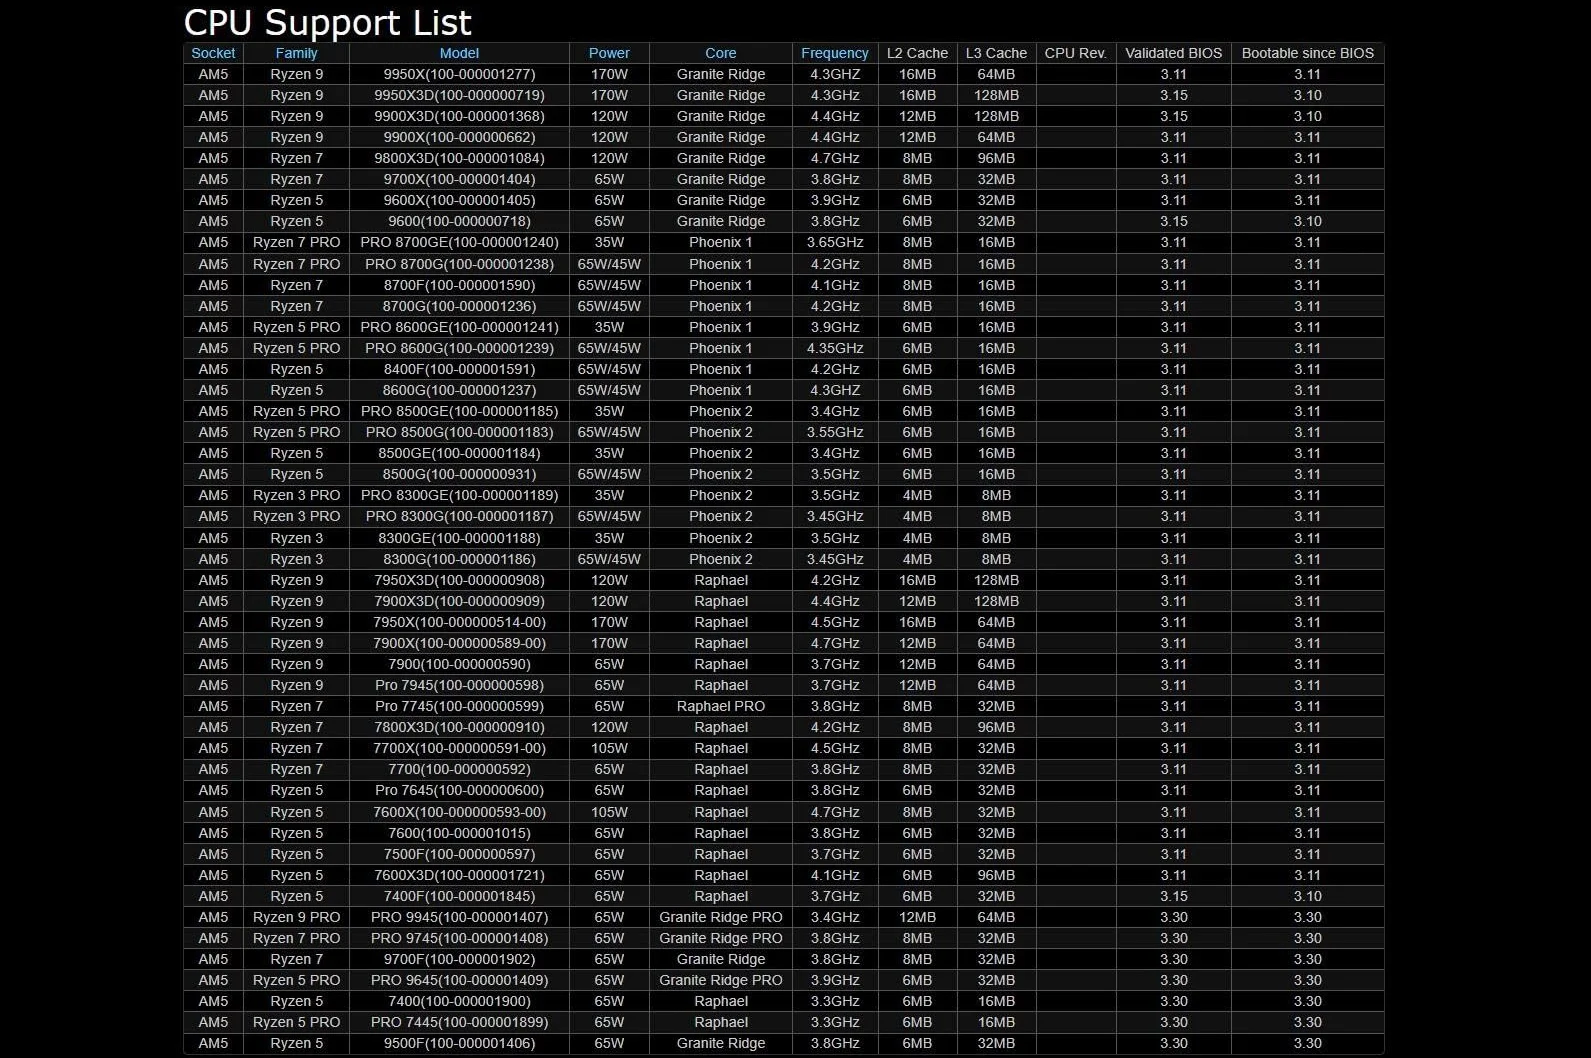
Task: Click model 7400(100-000001900)
Action: [x=459, y=1001]
